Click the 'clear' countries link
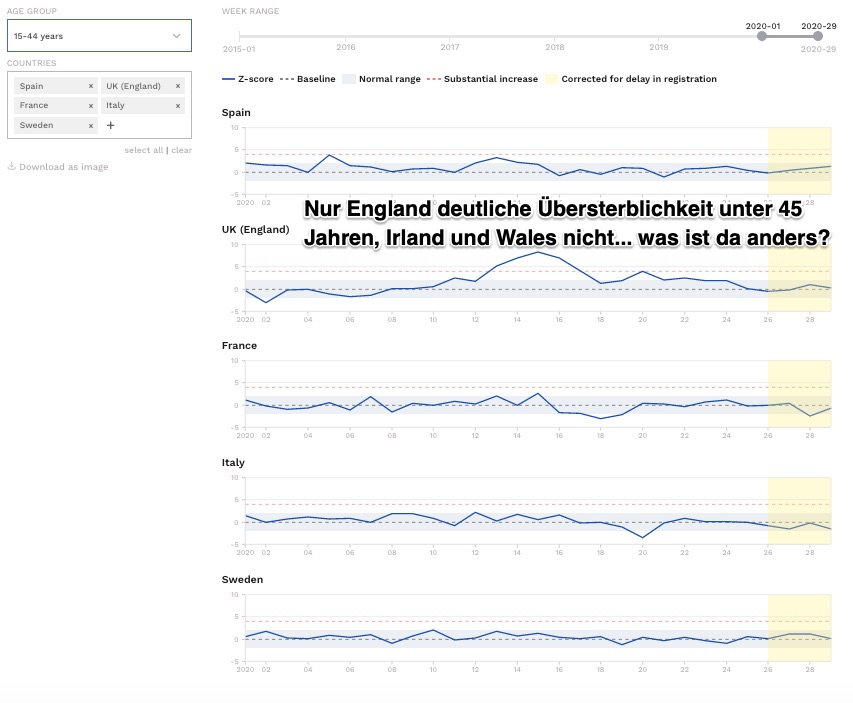Screen dimensions: 853x703 pyautogui.click(x=182, y=150)
